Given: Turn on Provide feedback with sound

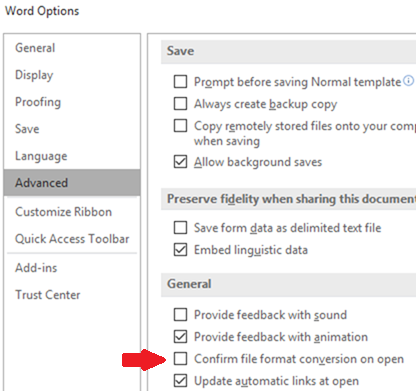Looking at the screenshot, I should [180, 314].
